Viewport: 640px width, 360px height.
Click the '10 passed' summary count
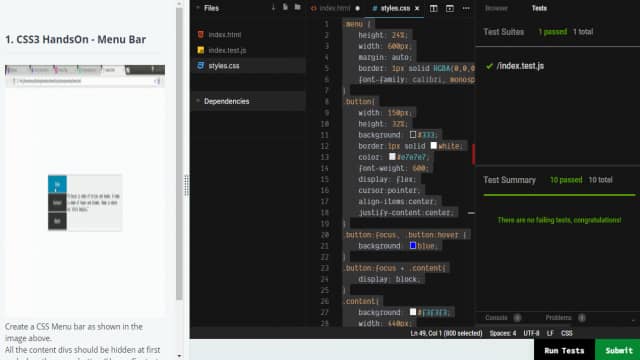(x=566, y=180)
